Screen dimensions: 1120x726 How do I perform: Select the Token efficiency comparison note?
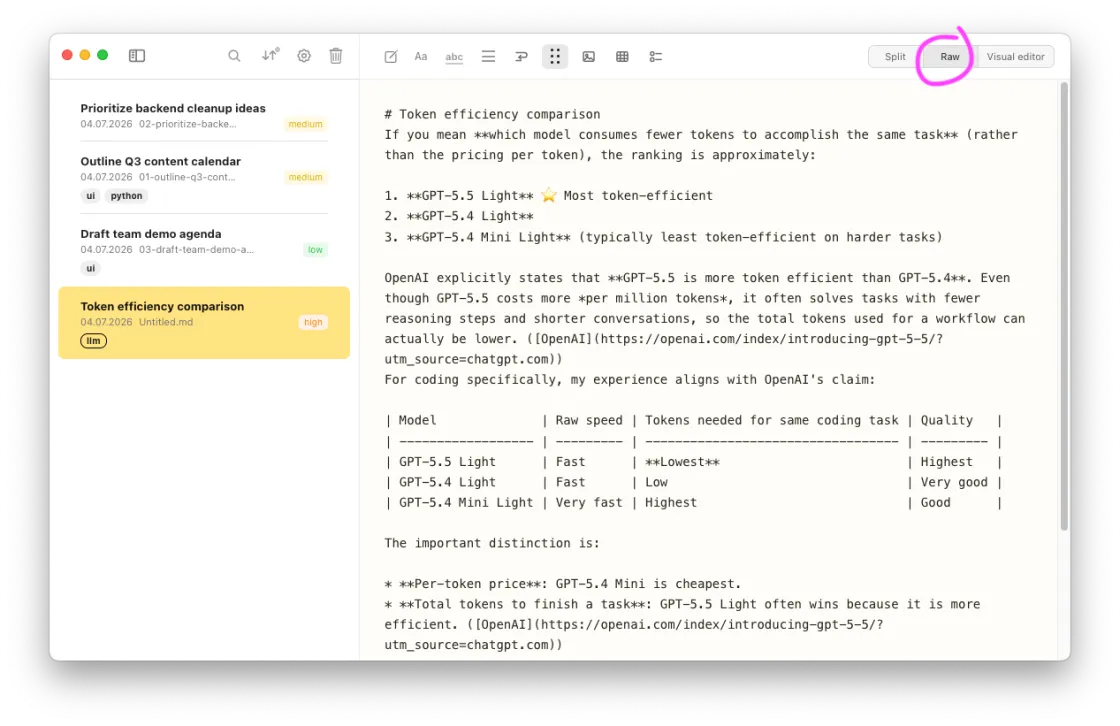point(204,322)
